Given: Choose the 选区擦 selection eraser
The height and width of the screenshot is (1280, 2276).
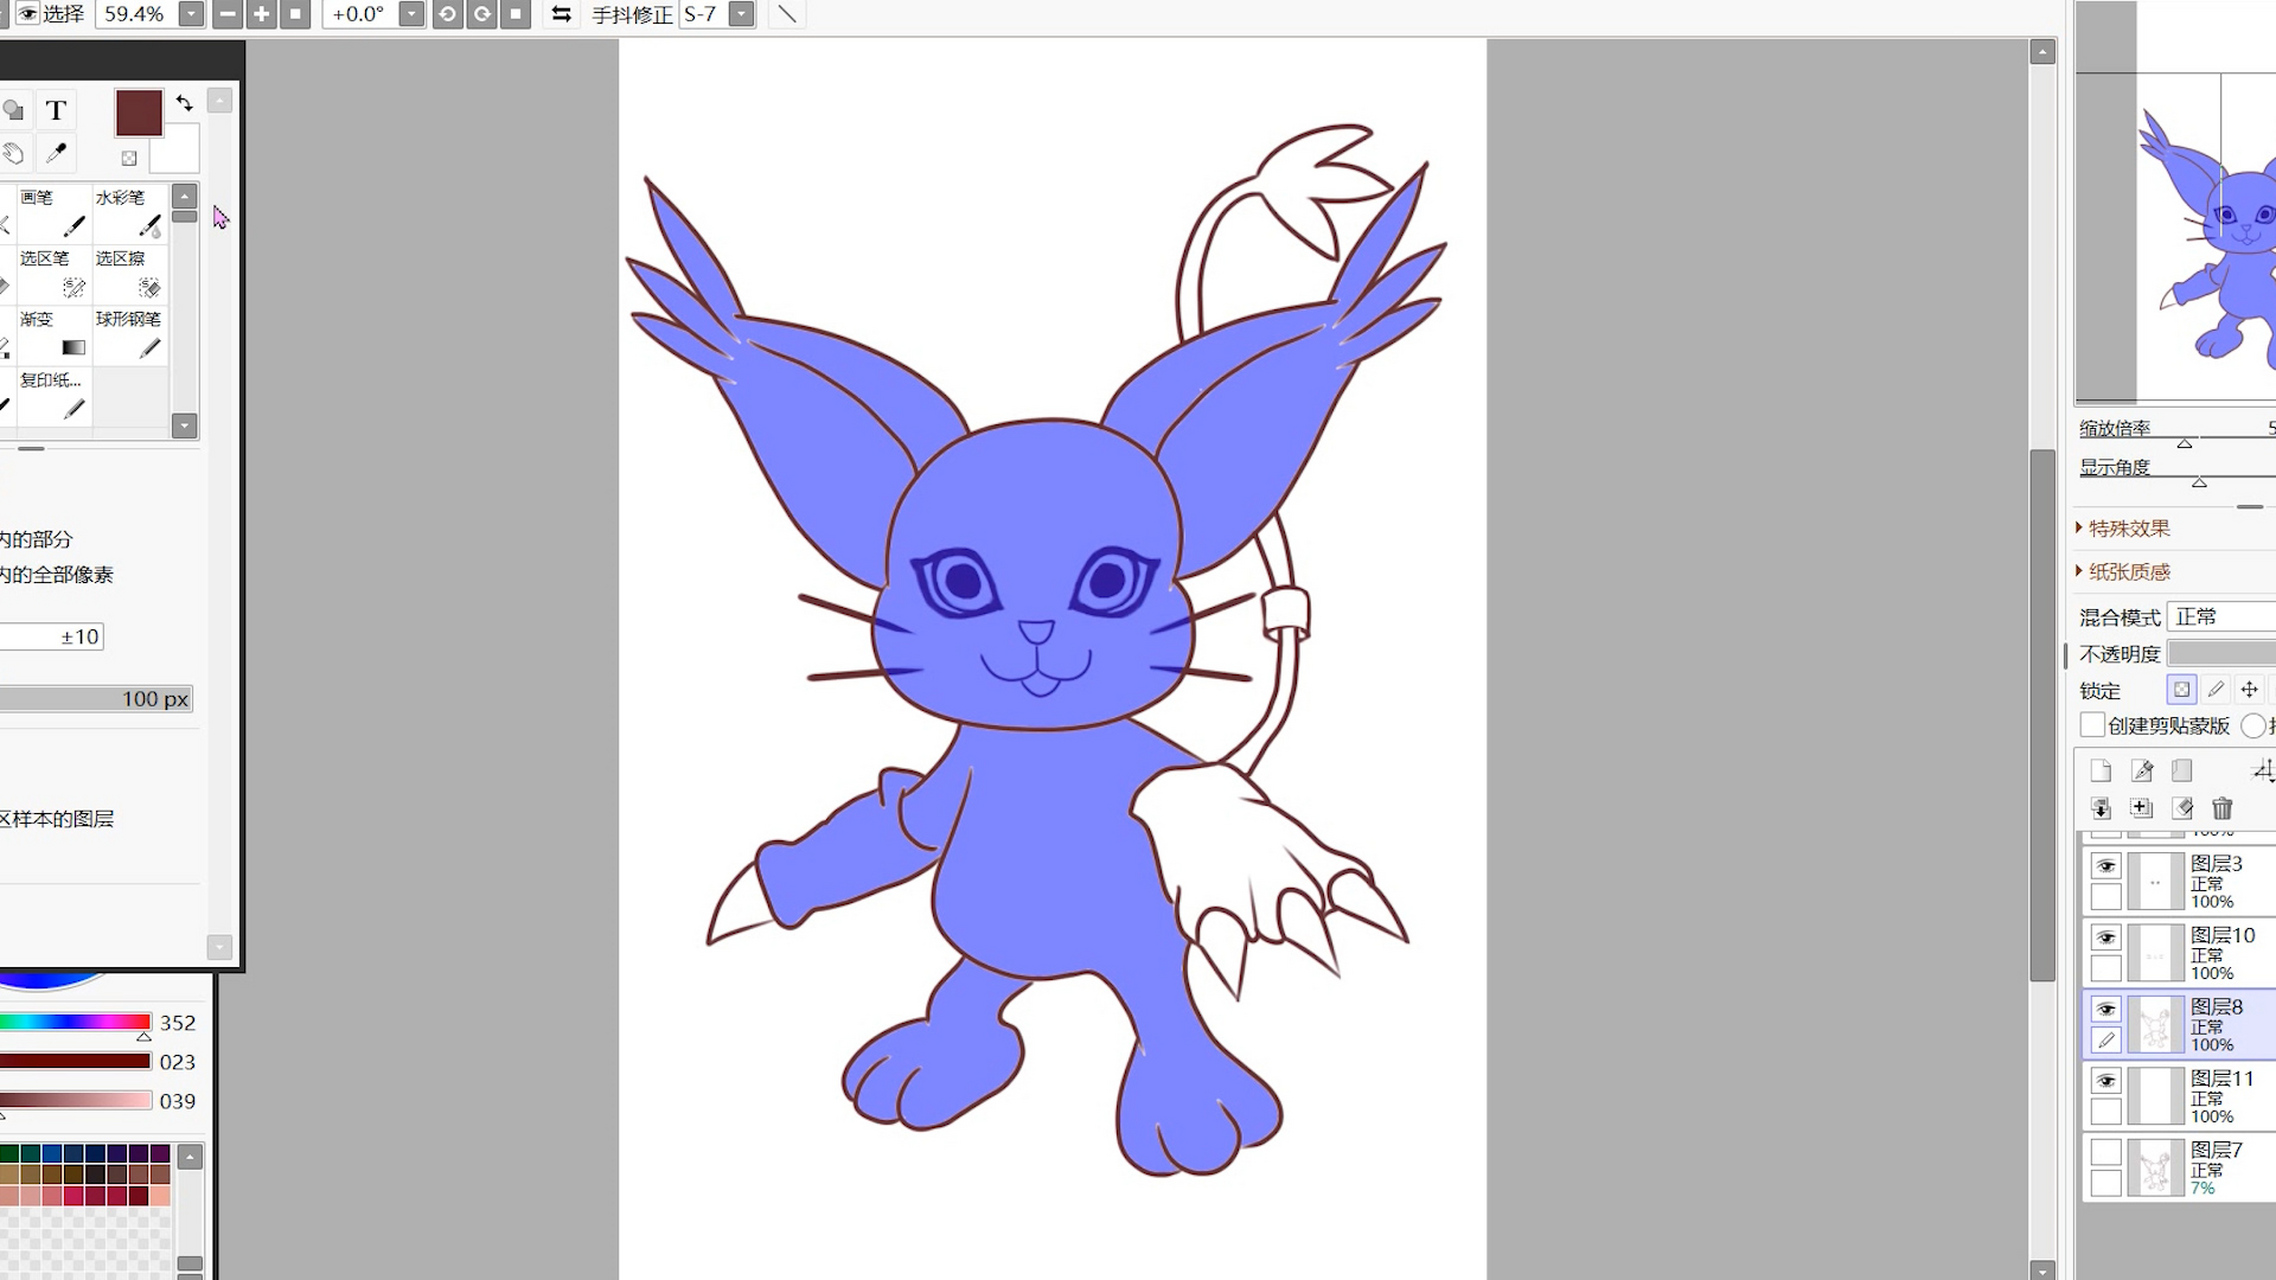Looking at the screenshot, I should tap(130, 274).
